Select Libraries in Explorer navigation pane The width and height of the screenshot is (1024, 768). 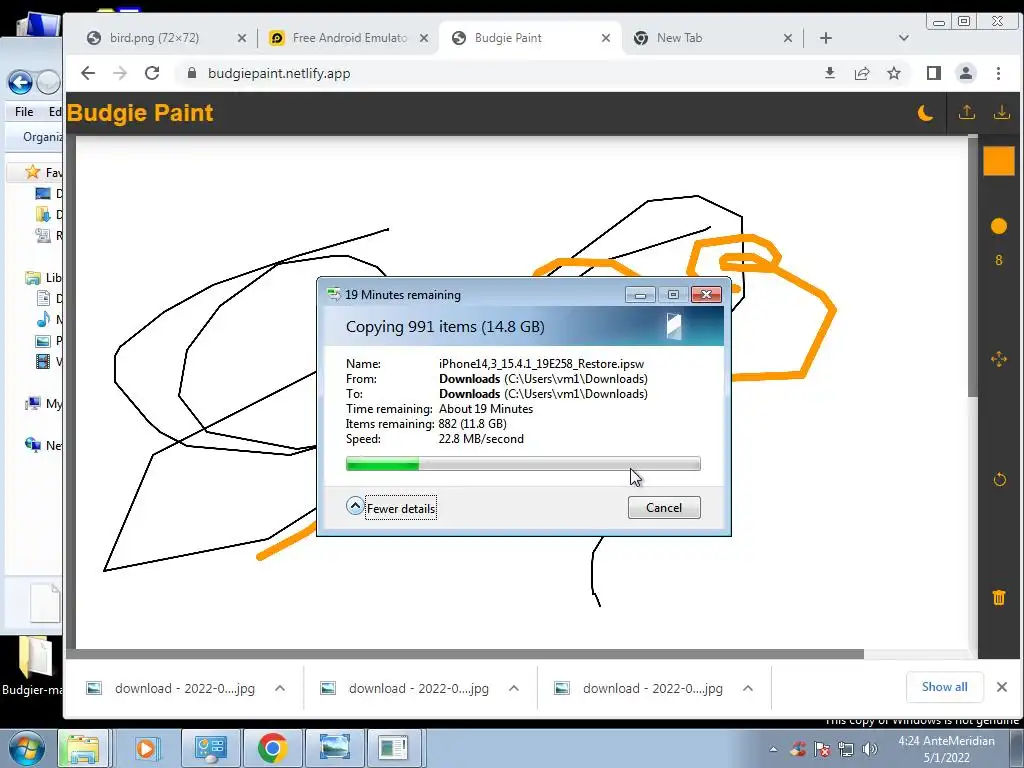[43, 278]
